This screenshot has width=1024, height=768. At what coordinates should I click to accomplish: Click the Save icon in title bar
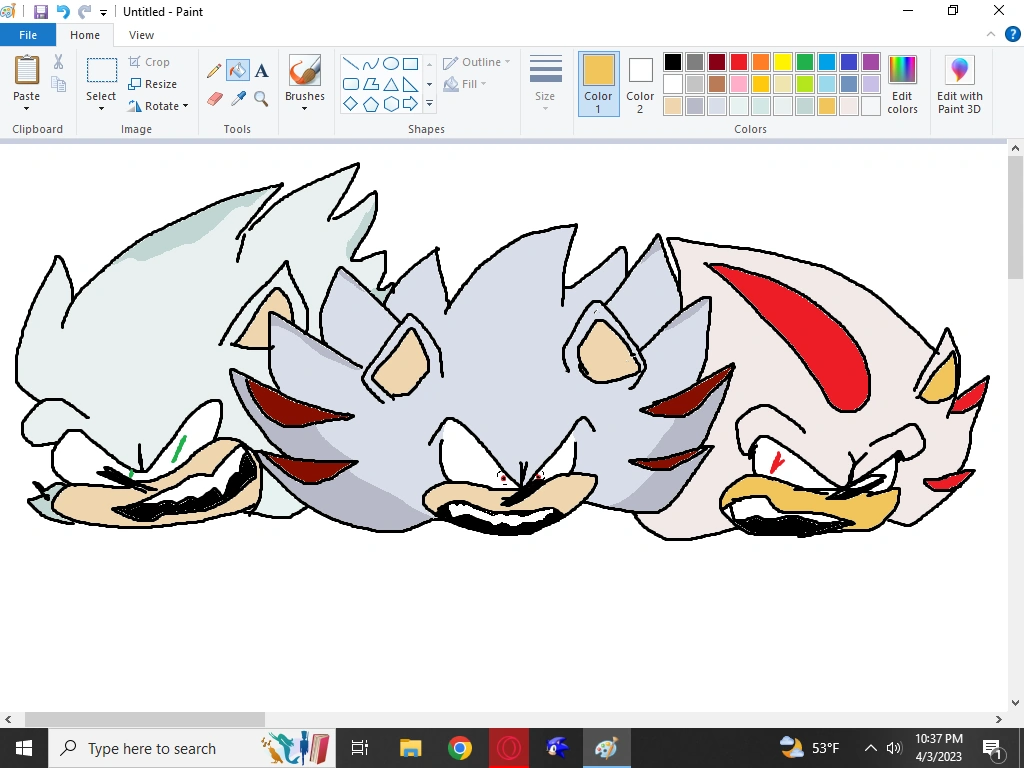coord(41,12)
